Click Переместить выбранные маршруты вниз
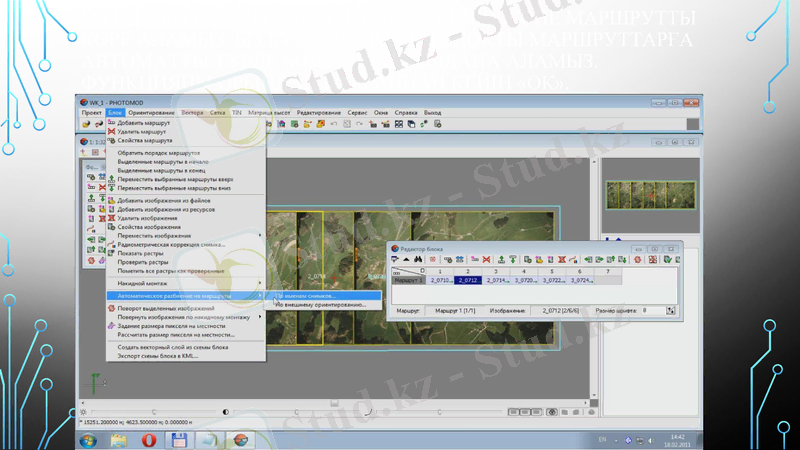800x450 pixels. (174, 188)
